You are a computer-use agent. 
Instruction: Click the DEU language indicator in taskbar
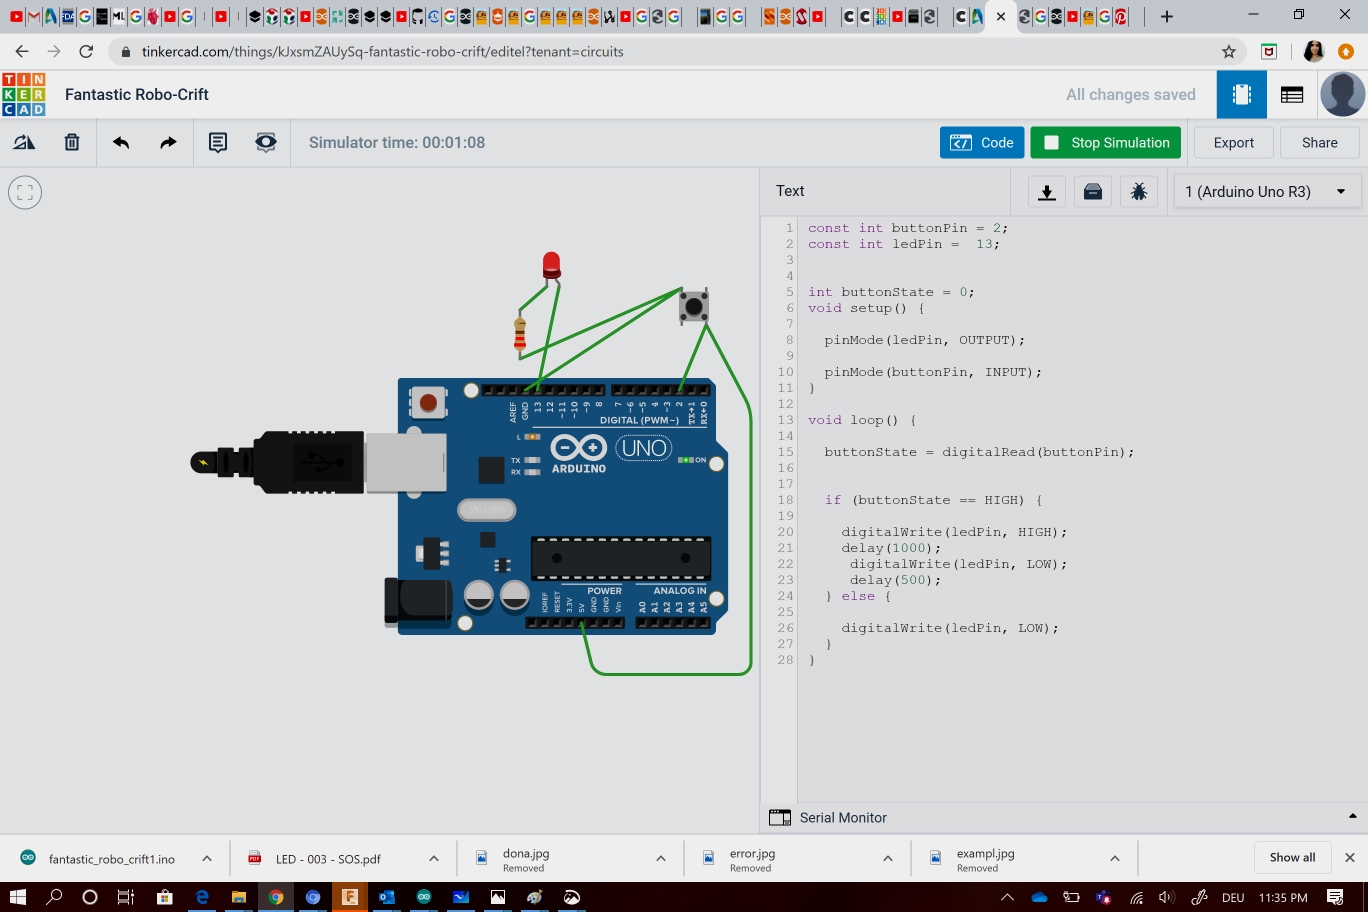1233,897
